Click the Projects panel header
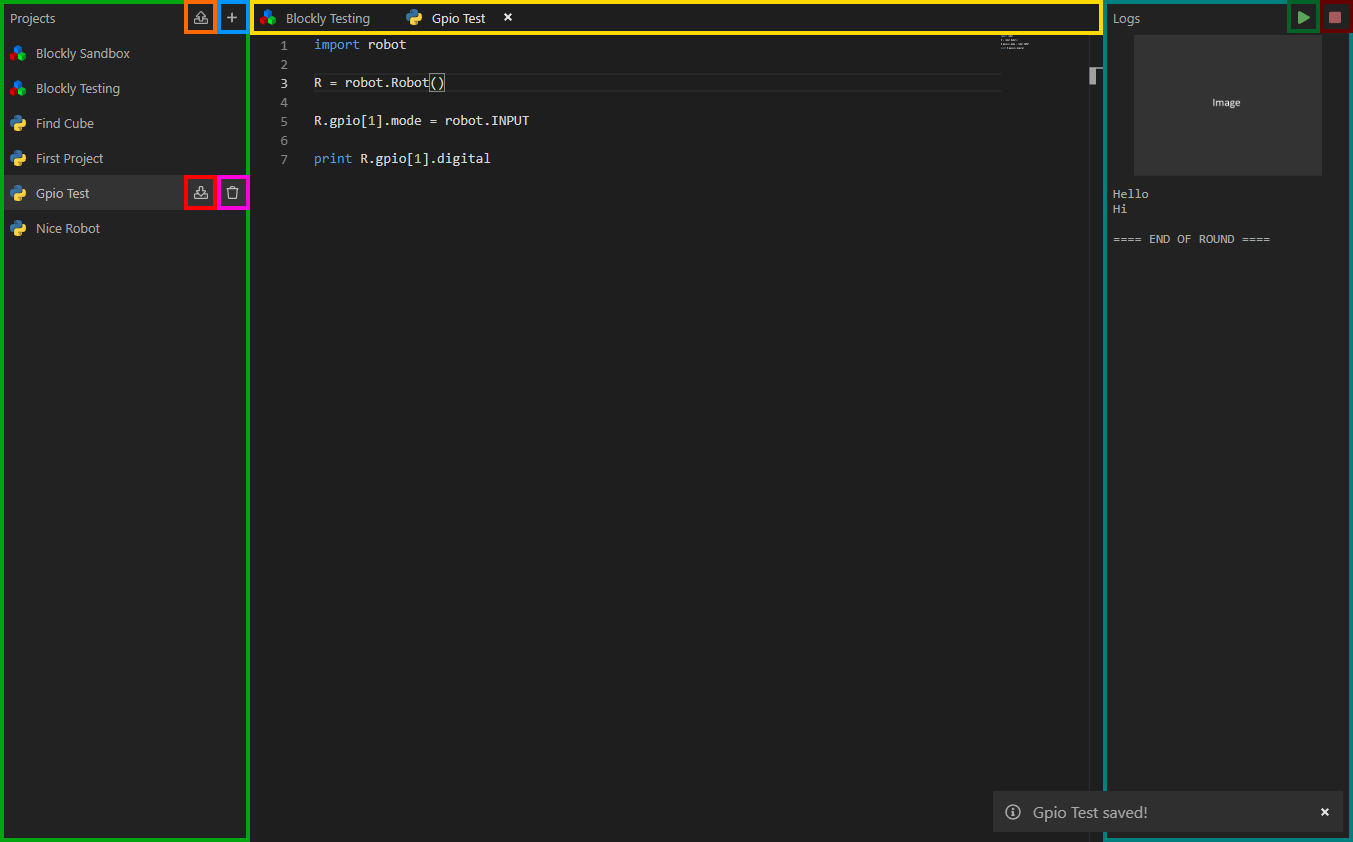This screenshot has width=1353, height=842. pos(33,17)
